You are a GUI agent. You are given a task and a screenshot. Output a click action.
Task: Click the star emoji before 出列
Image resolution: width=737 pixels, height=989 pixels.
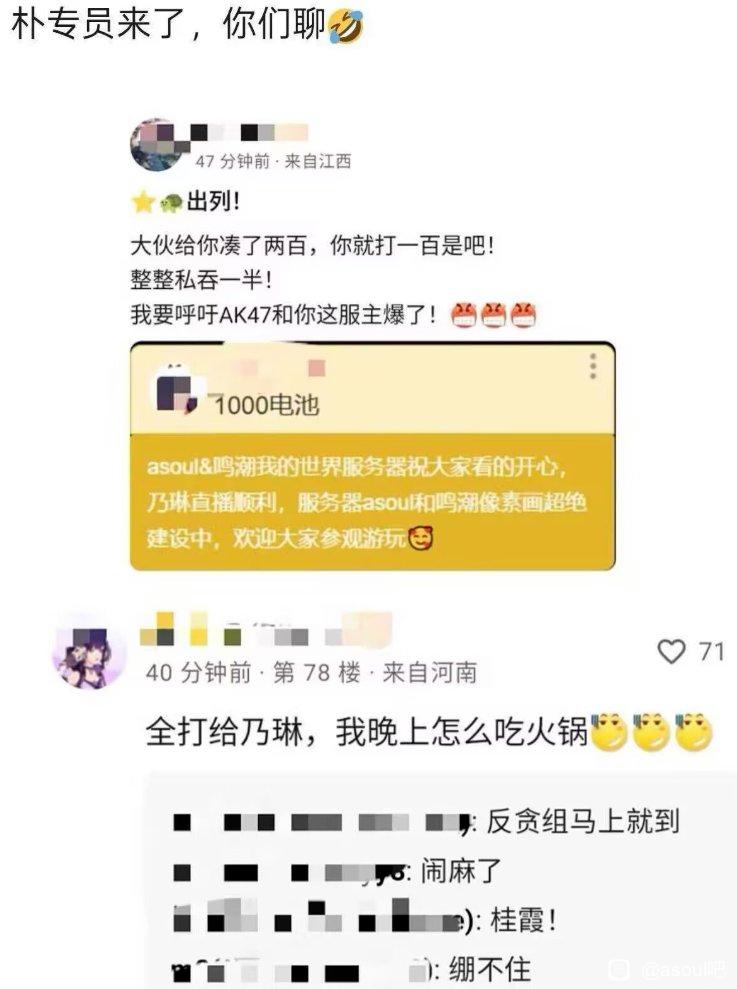click(143, 202)
